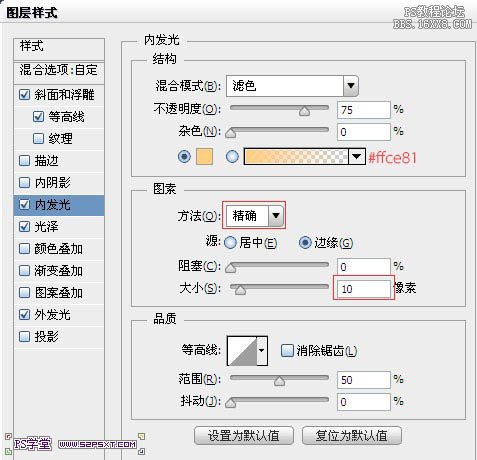Select the 外发光 style item
The image size is (477, 460).
pyautogui.click(x=59, y=315)
